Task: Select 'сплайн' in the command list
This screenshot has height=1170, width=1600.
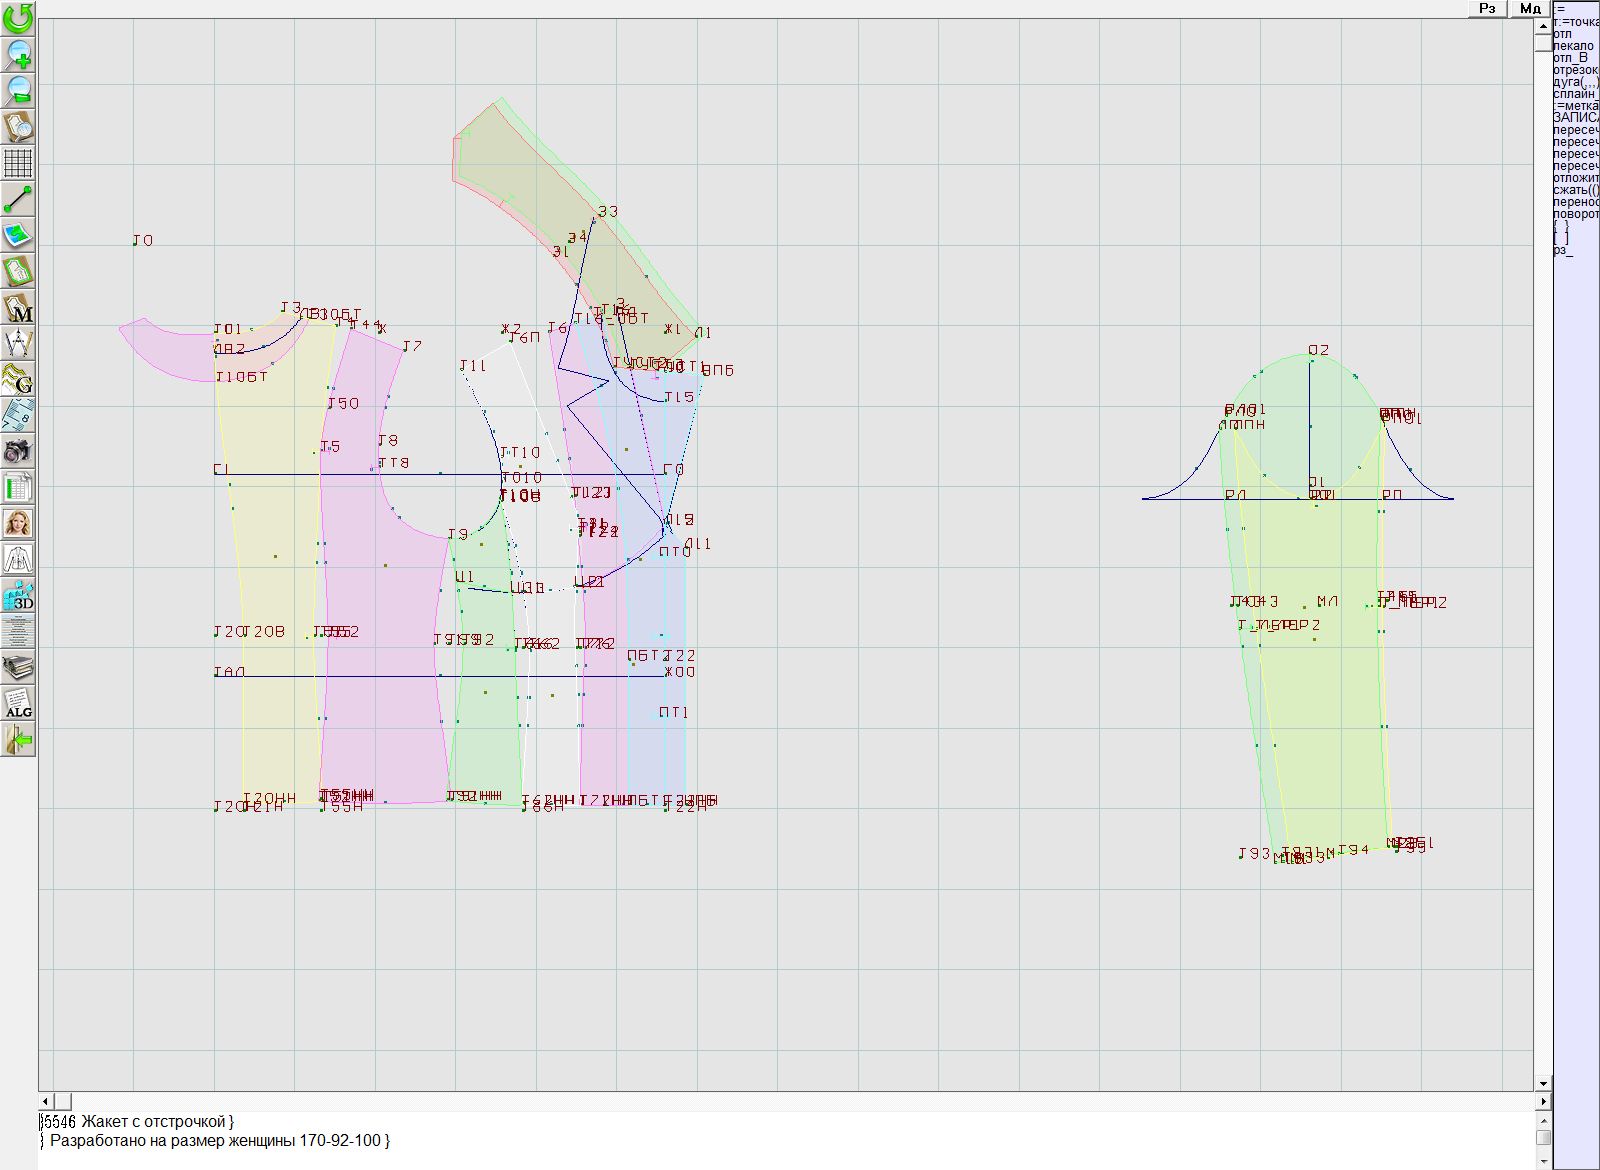Action: coord(1575,94)
